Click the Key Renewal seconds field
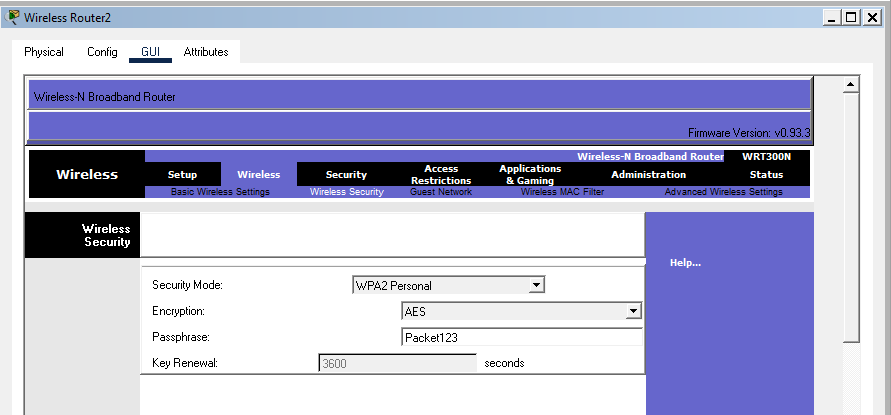891x415 pixels. (x=397, y=363)
